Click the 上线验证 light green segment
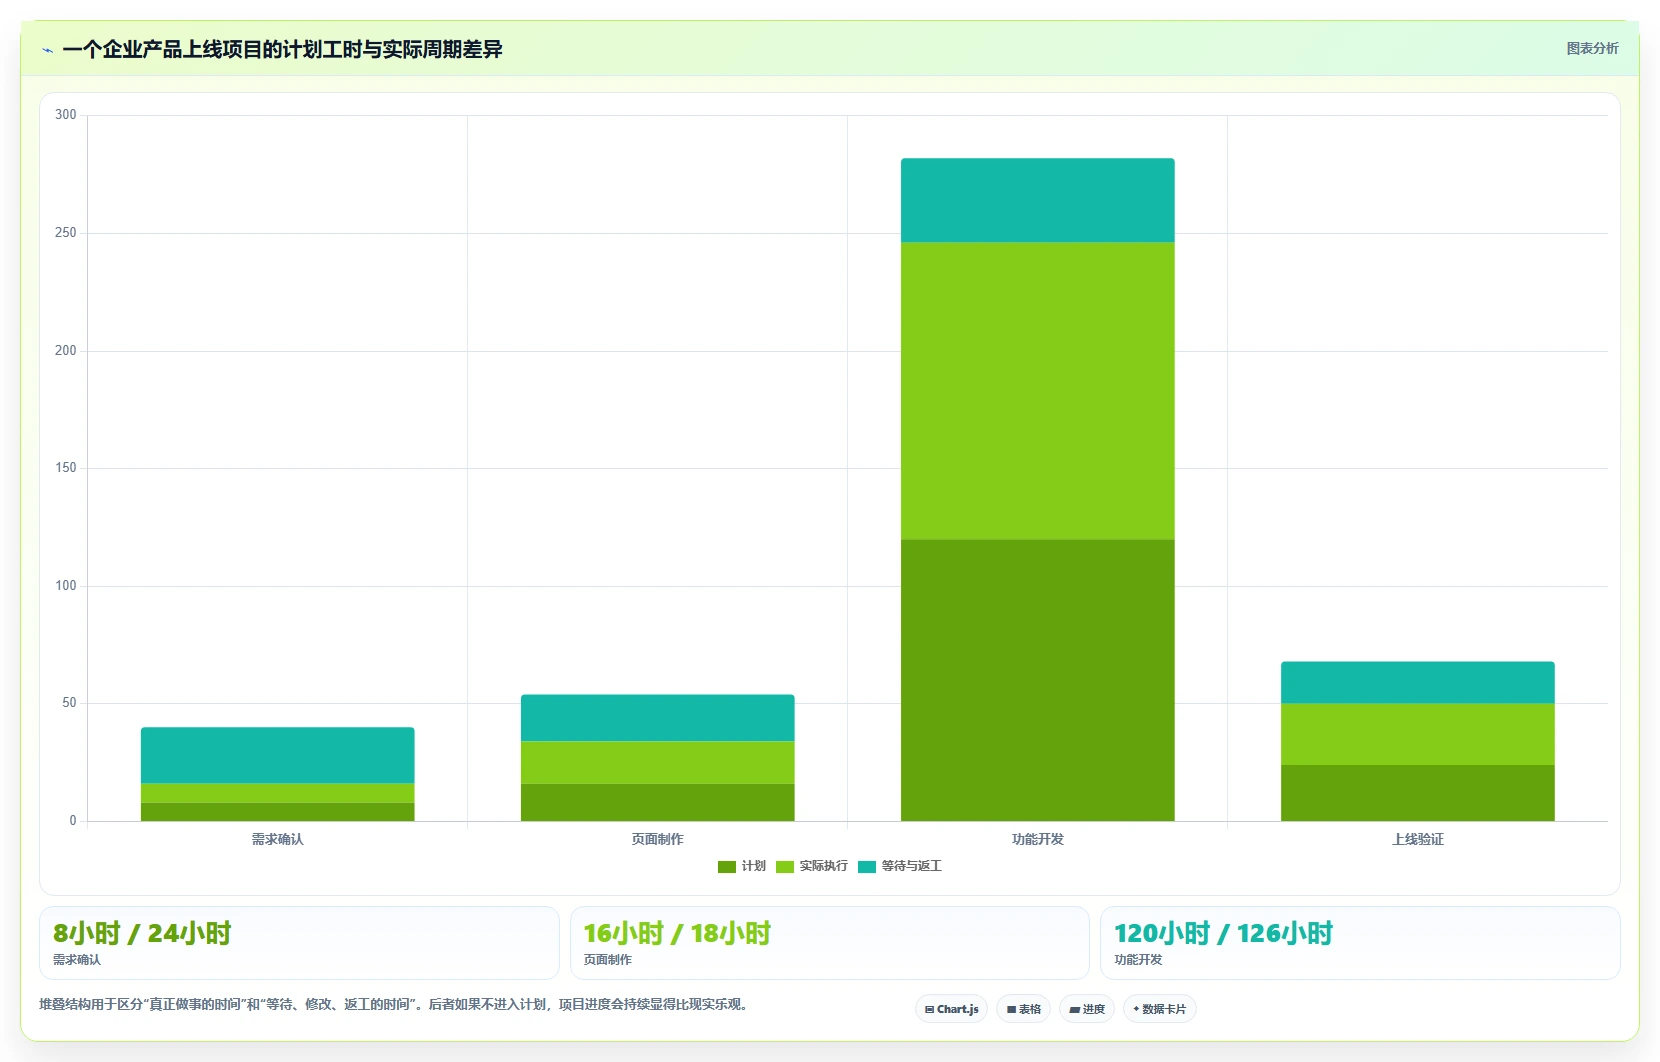The width and height of the screenshot is (1660, 1062). (x=1418, y=734)
